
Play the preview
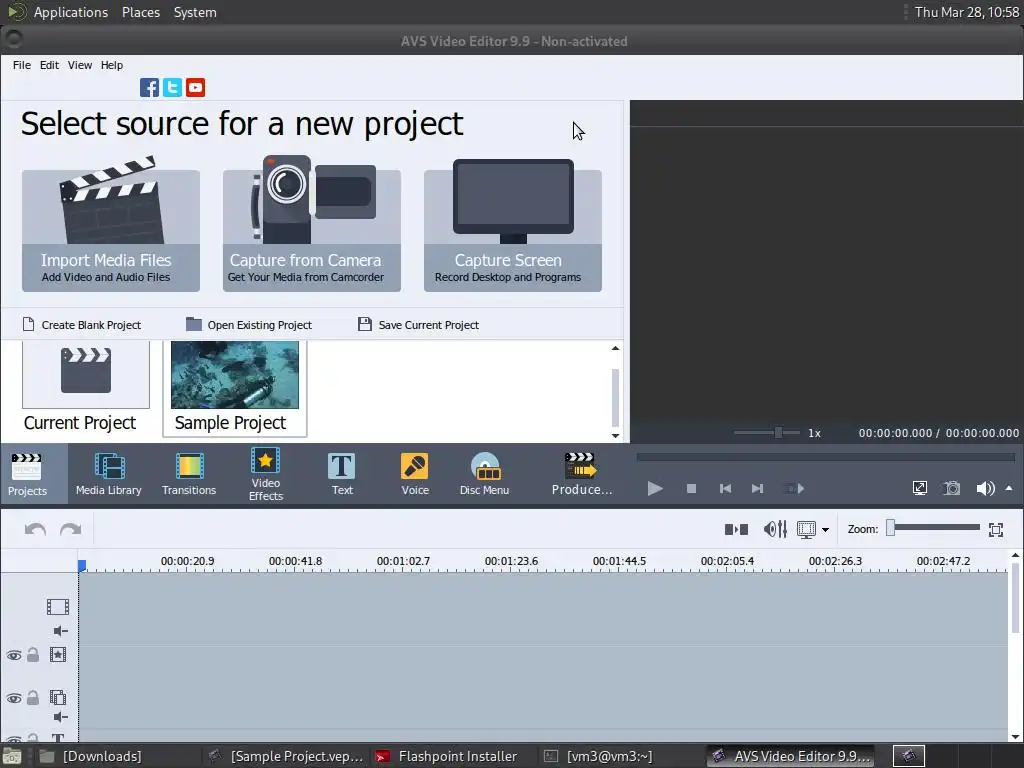[x=655, y=488]
